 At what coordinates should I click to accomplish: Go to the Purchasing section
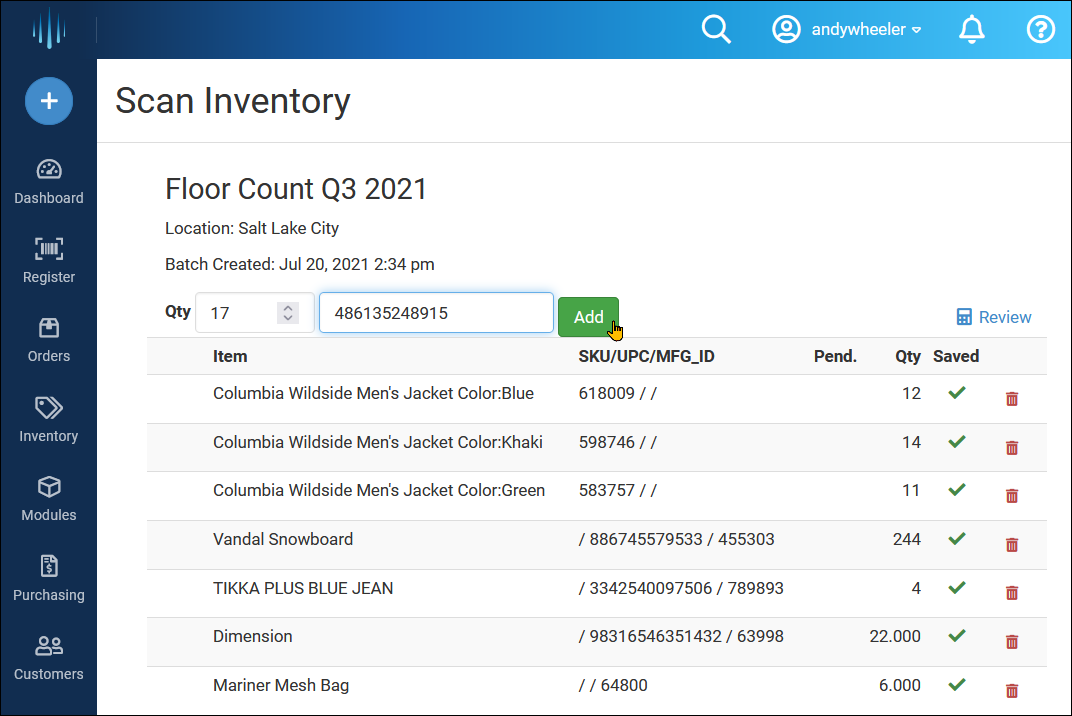pyautogui.click(x=48, y=577)
